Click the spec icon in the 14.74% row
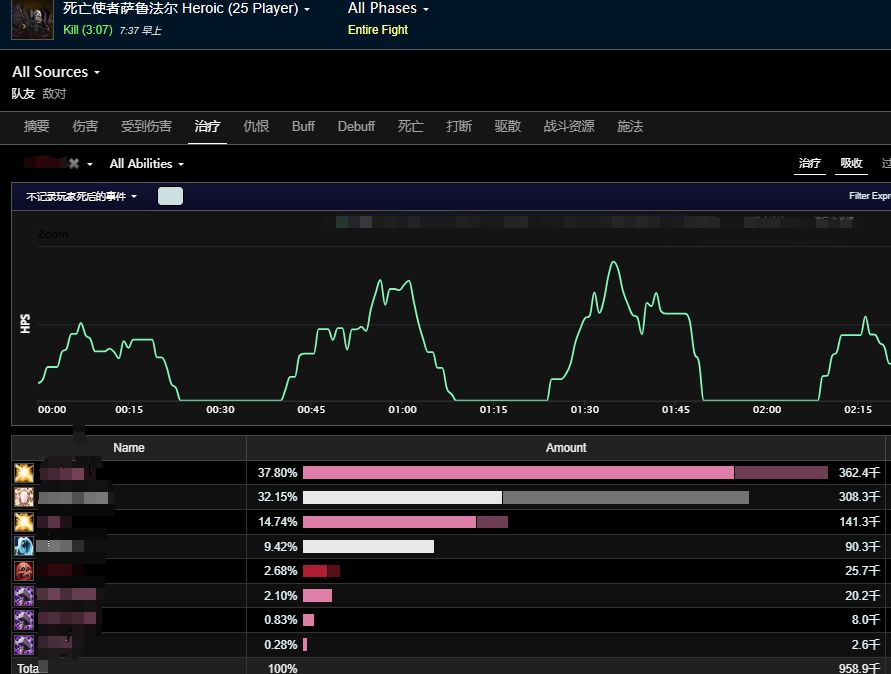 point(24,521)
